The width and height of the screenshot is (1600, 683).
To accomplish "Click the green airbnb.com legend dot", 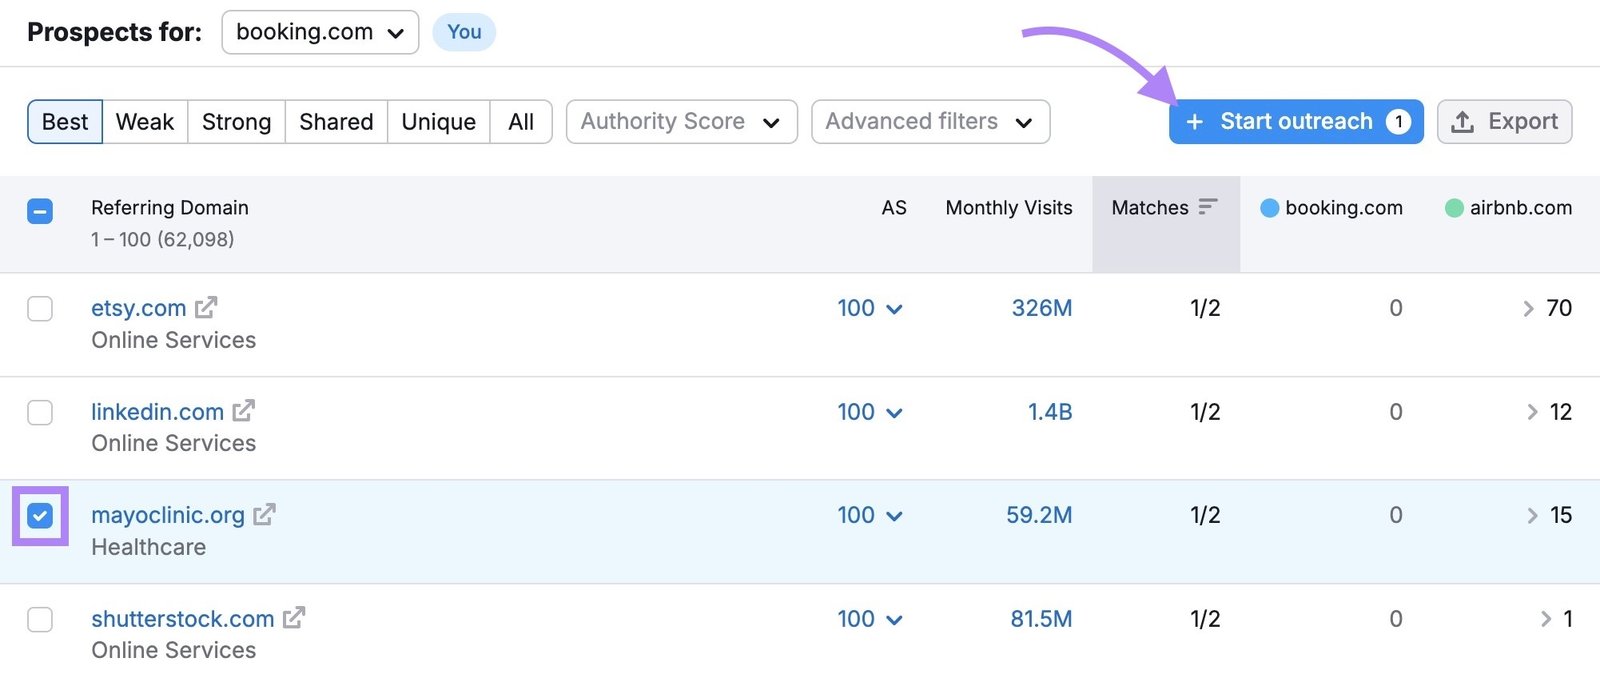I will coord(1454,208).
